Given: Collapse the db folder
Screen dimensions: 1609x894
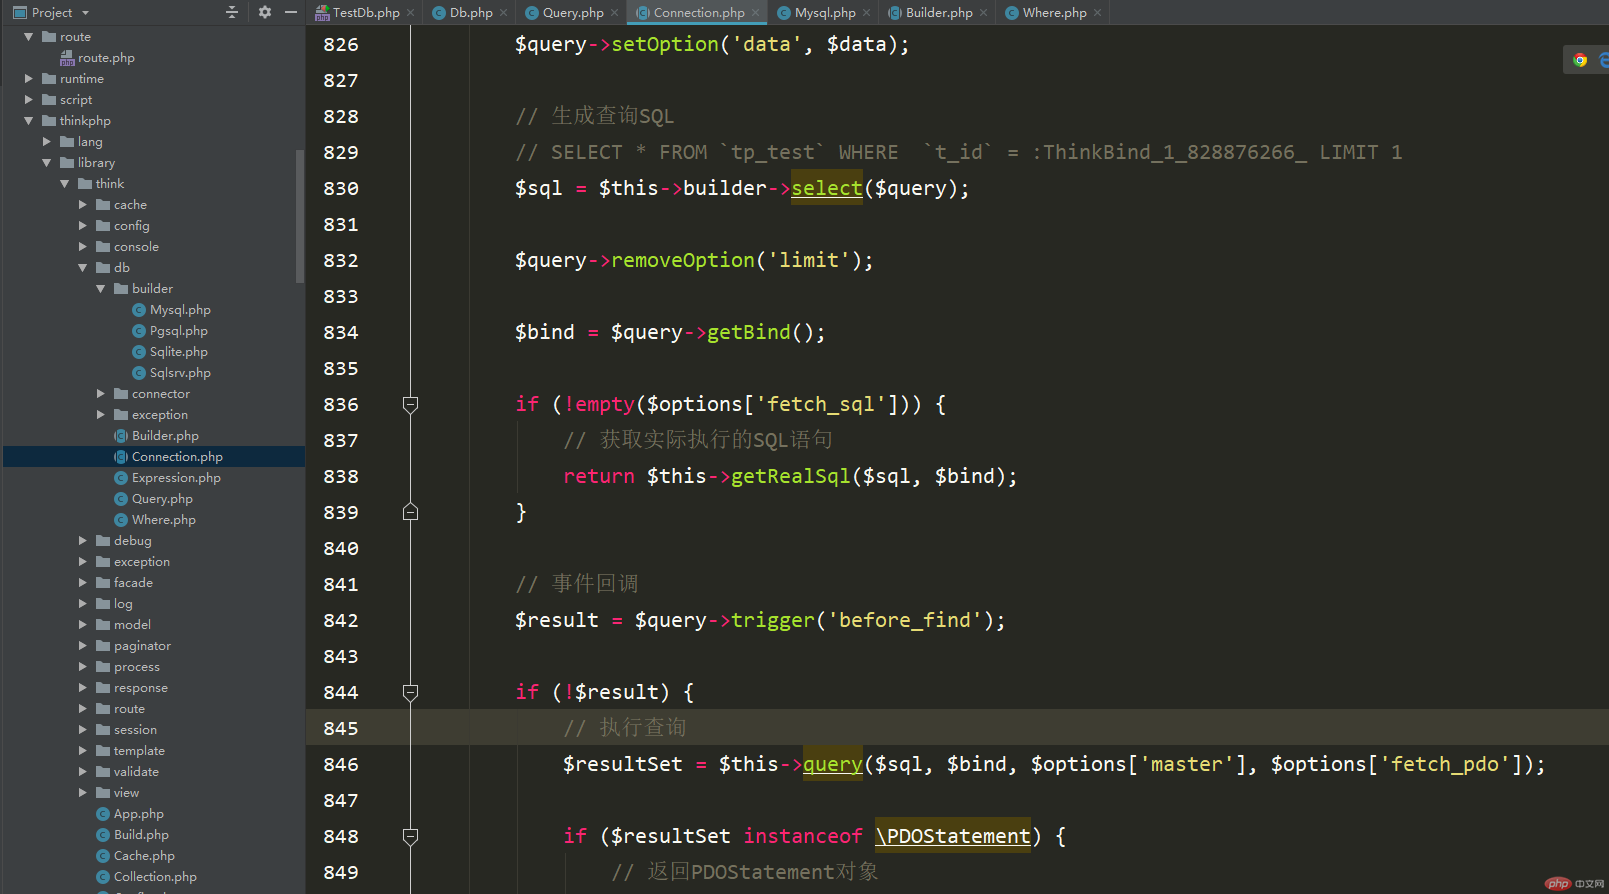Looking at the screenshot, I should 83,268.
